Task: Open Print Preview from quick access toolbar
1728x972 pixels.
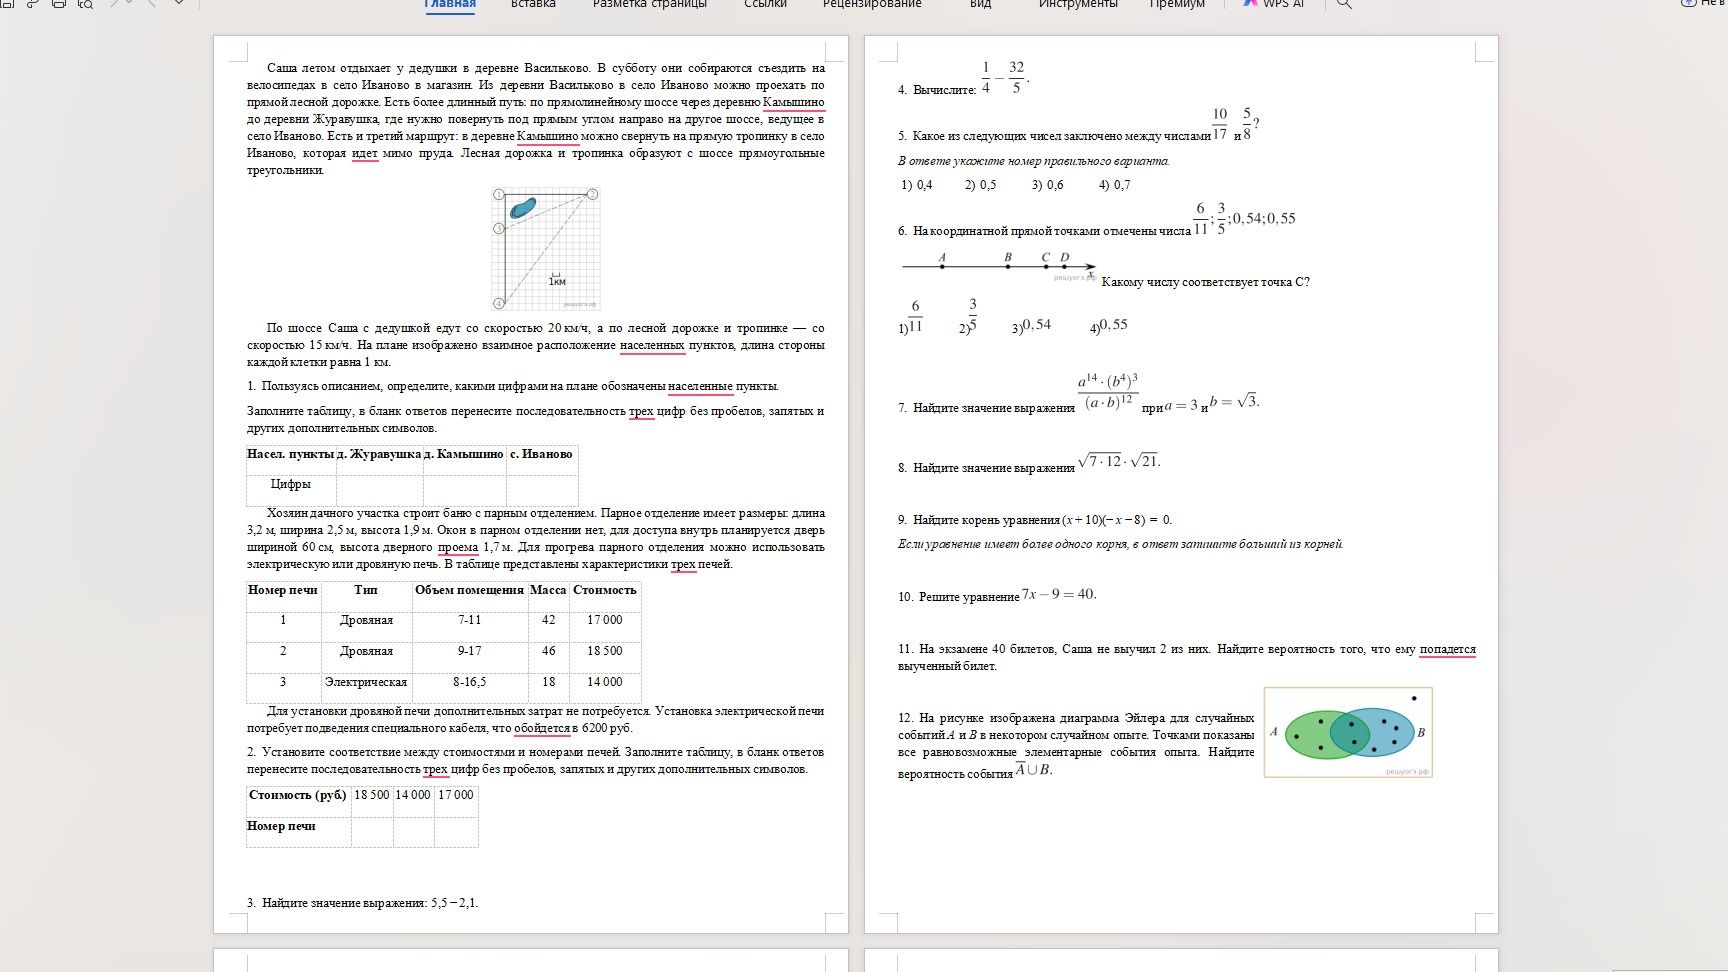Action: [x=85, y=3]
